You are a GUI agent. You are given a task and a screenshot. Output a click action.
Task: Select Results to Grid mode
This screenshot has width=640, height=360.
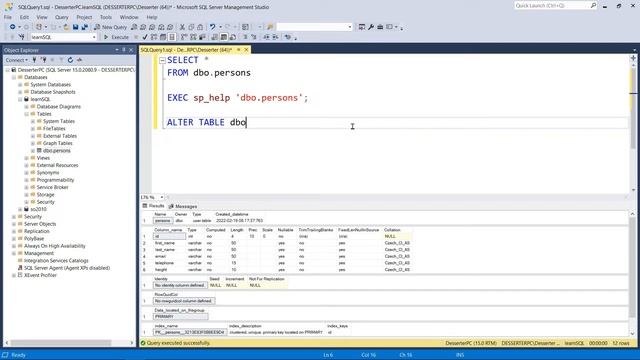click(224, 37)
